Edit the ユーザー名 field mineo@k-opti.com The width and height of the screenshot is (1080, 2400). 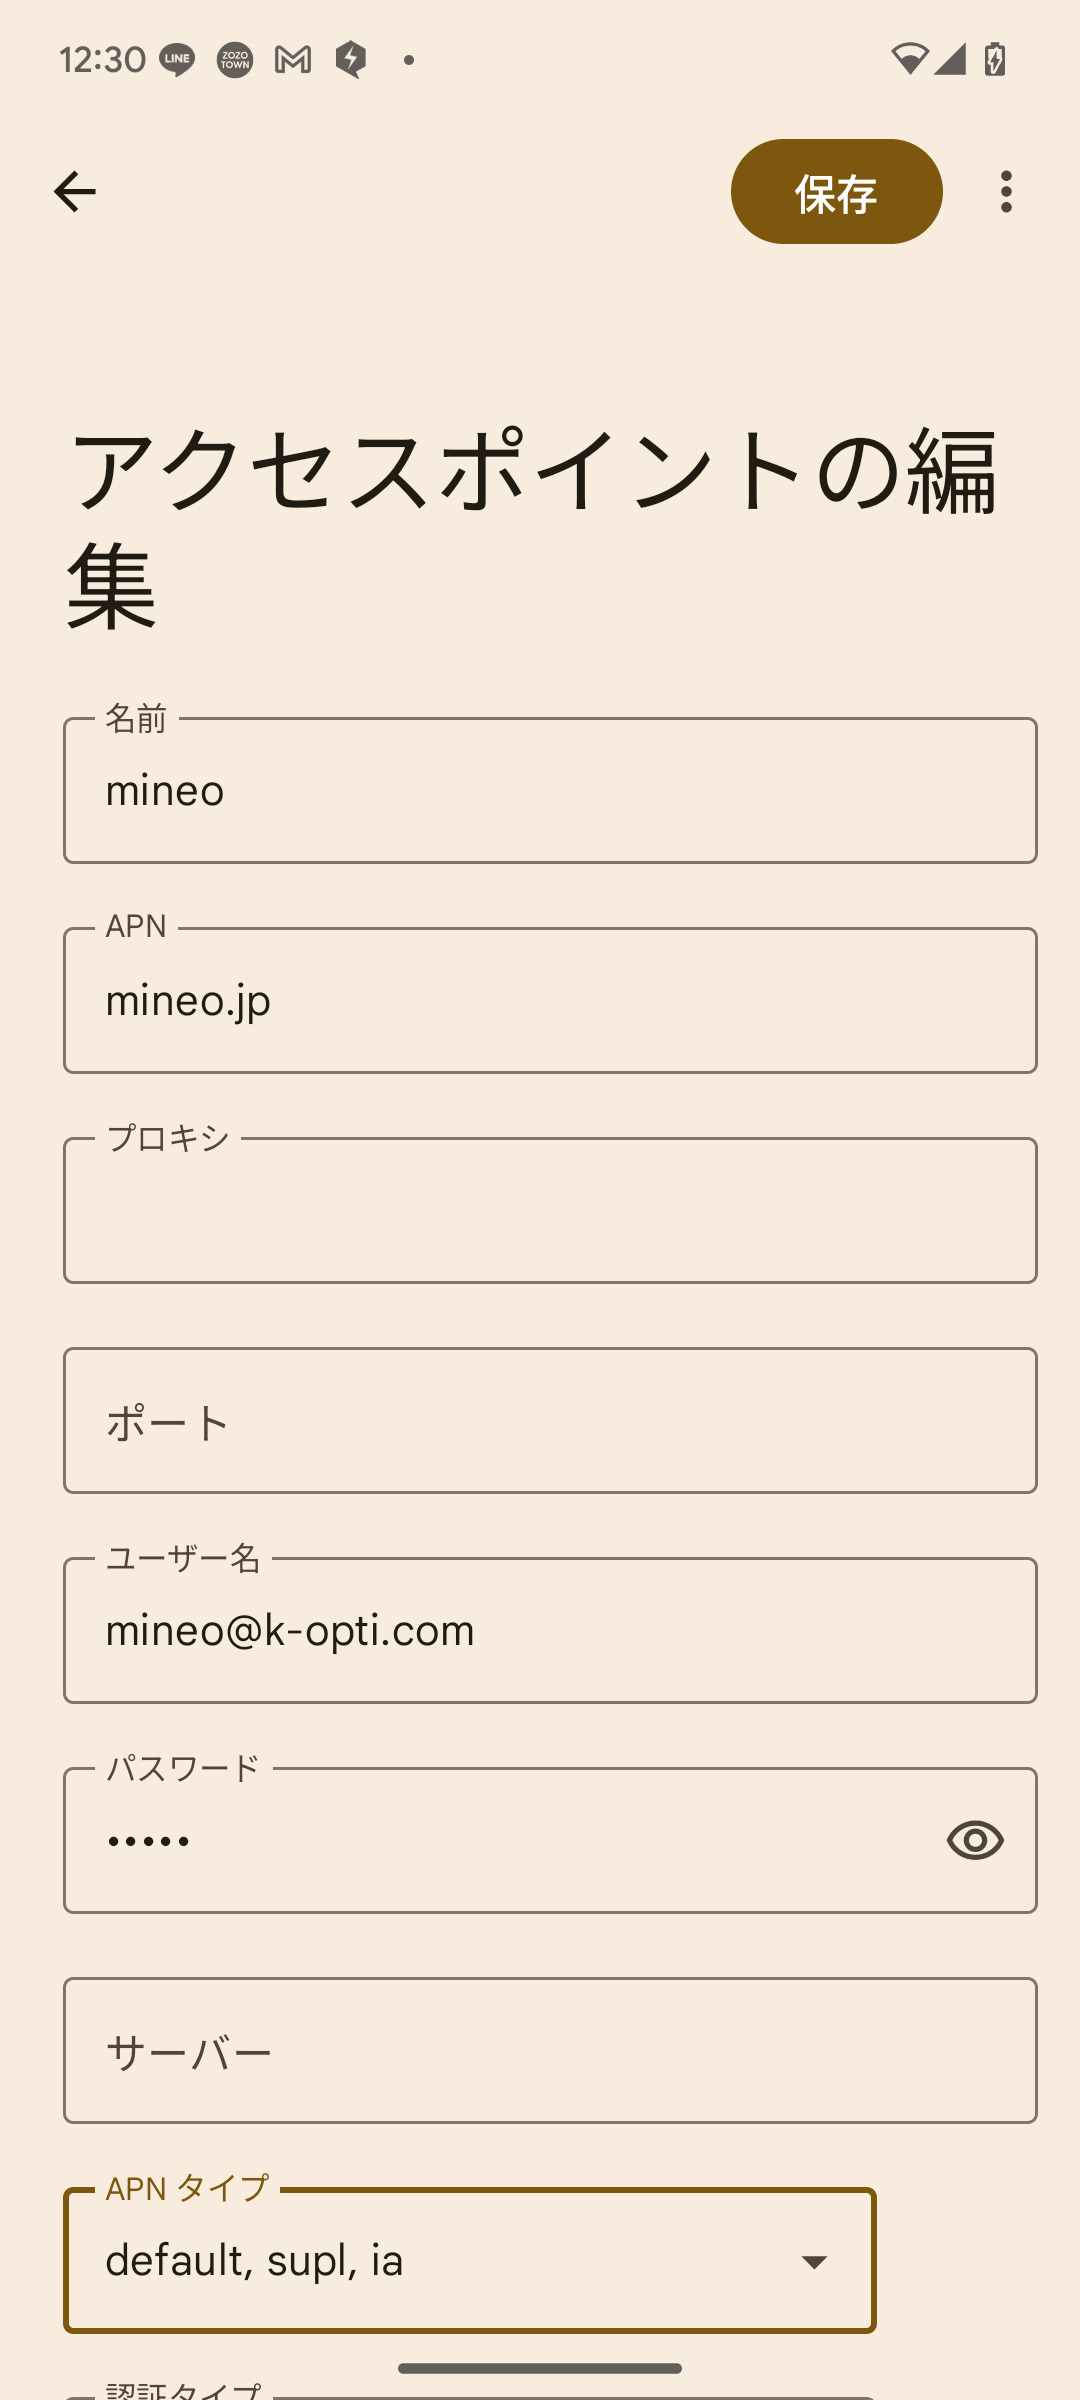pyautogui.click(x=550, y=1631)
